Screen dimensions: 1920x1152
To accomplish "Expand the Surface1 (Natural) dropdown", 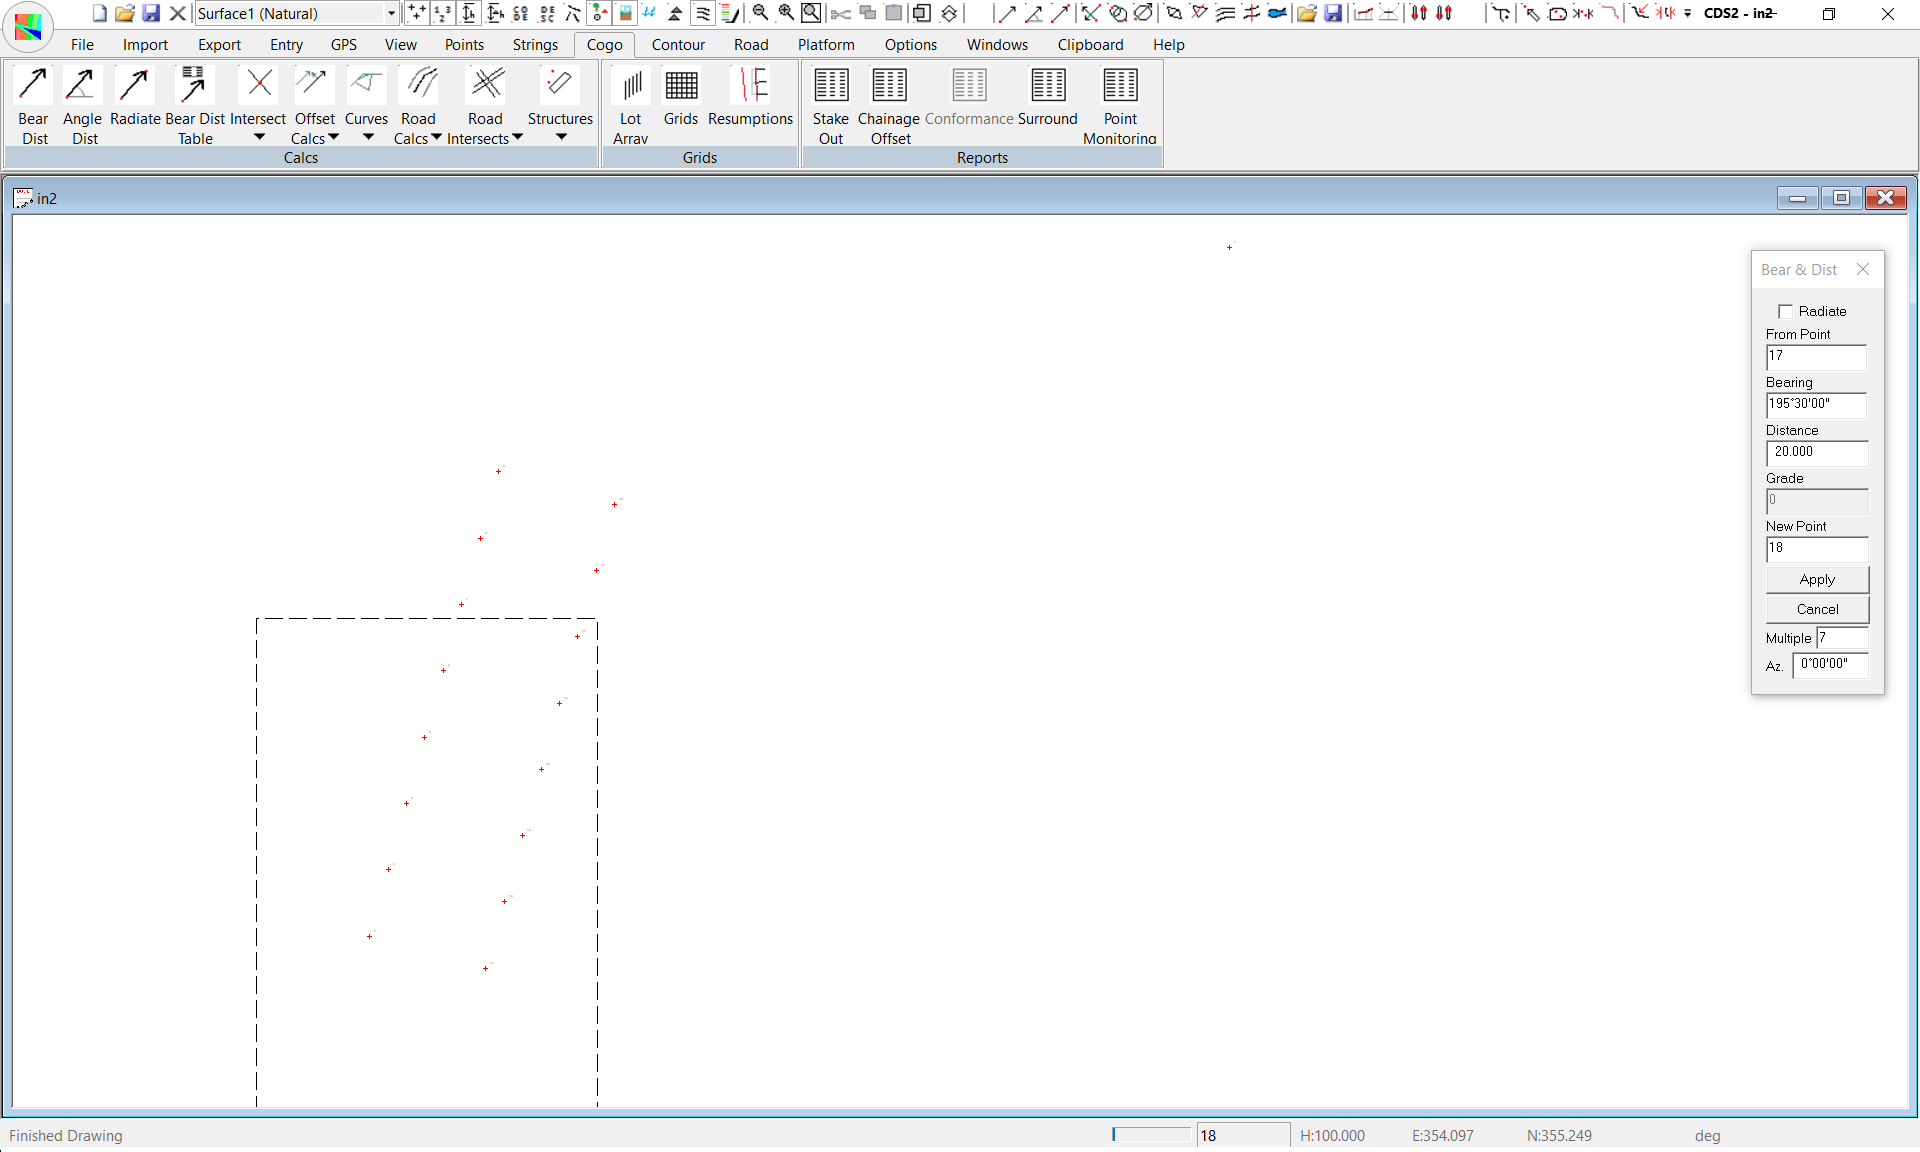I will [391, 13].
